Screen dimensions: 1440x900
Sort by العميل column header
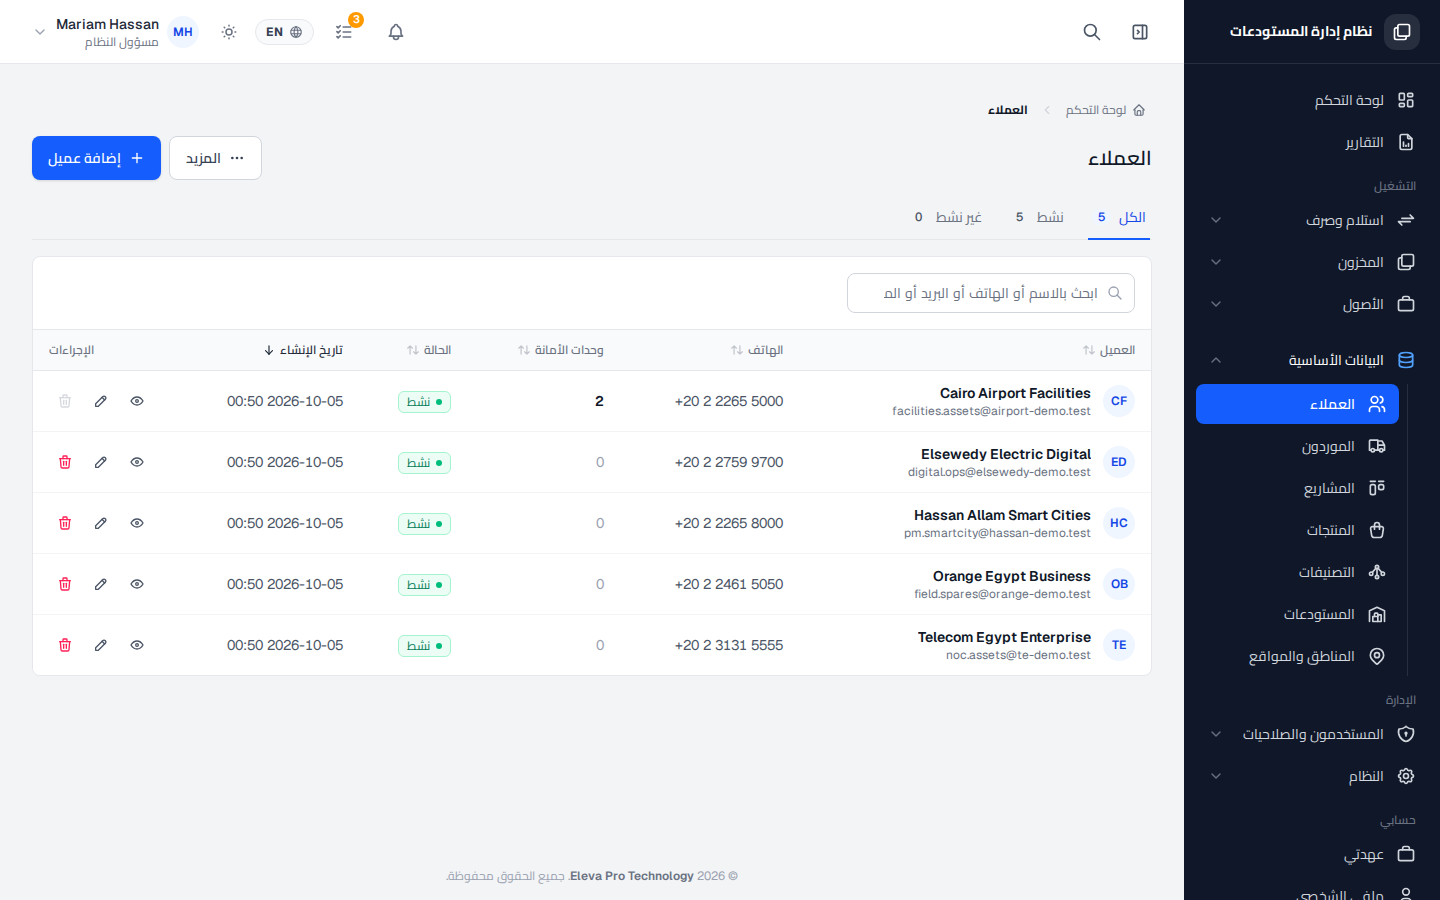pyautogui.click(x=1109, y=350)
